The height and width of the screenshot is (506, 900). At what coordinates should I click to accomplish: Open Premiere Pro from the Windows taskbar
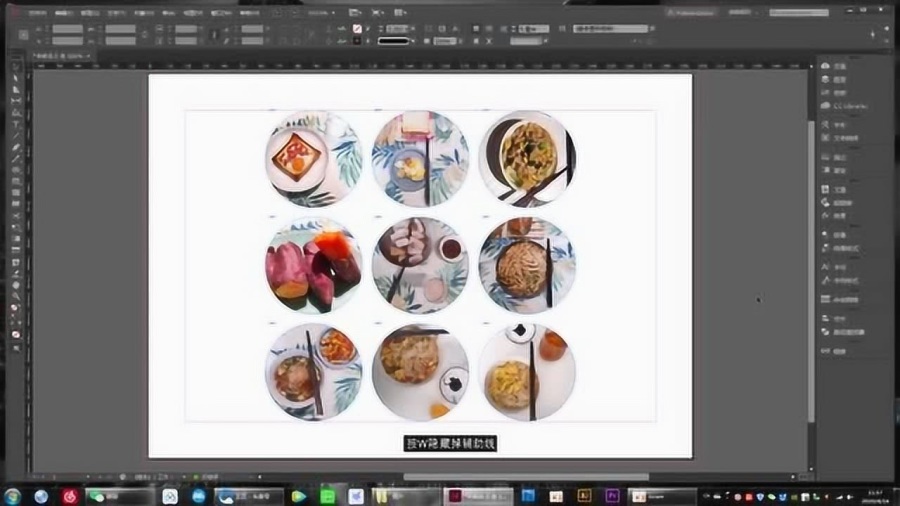612,496
